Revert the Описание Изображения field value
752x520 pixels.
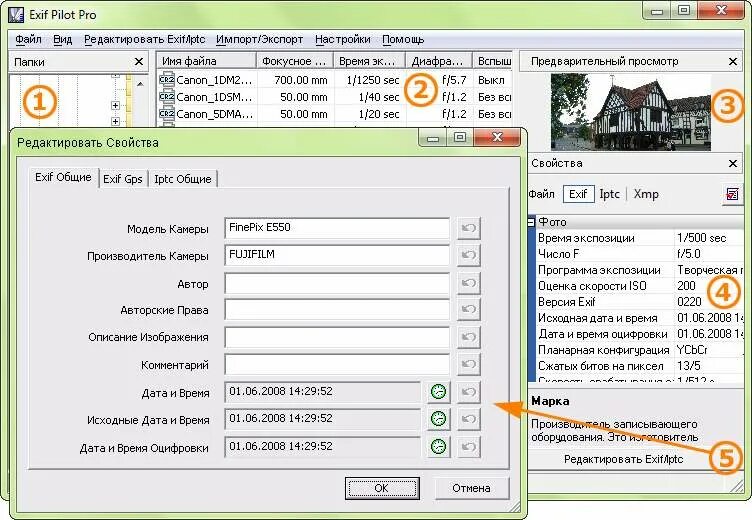[x=468, y=337]
